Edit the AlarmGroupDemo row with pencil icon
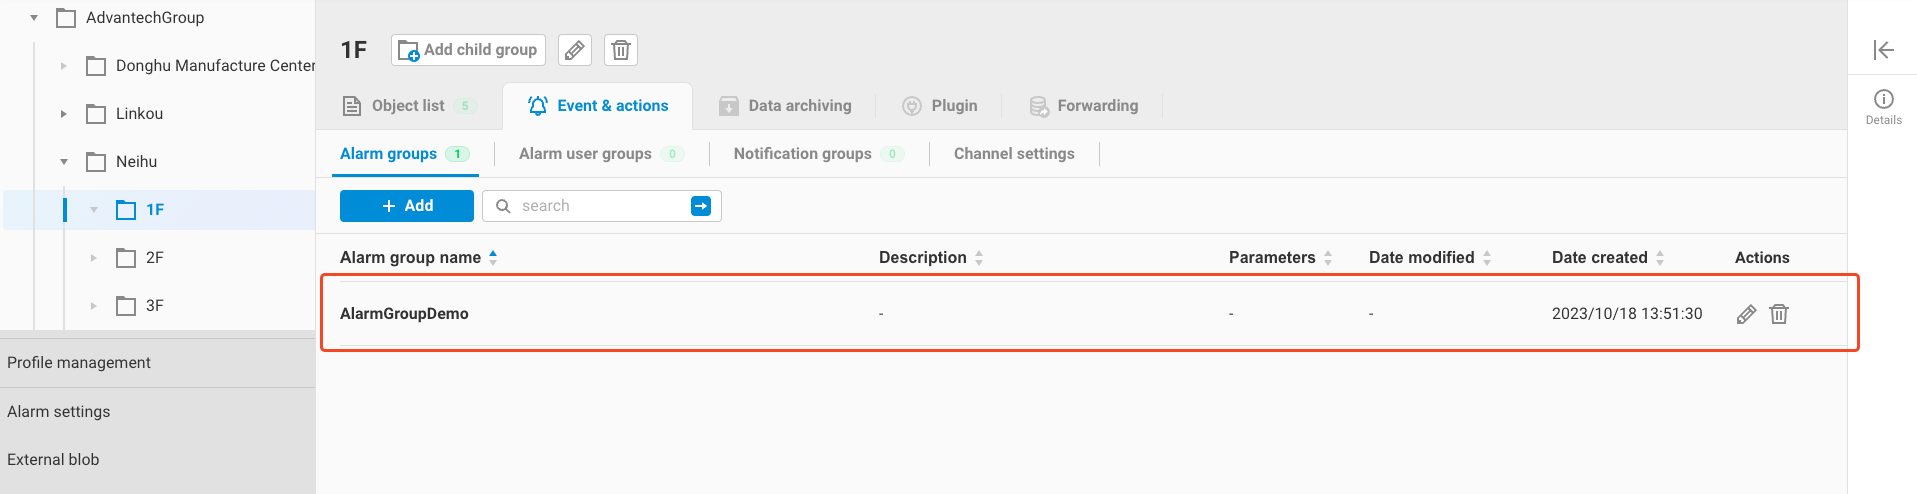 pyautogui.click(x=1746, y=314)
